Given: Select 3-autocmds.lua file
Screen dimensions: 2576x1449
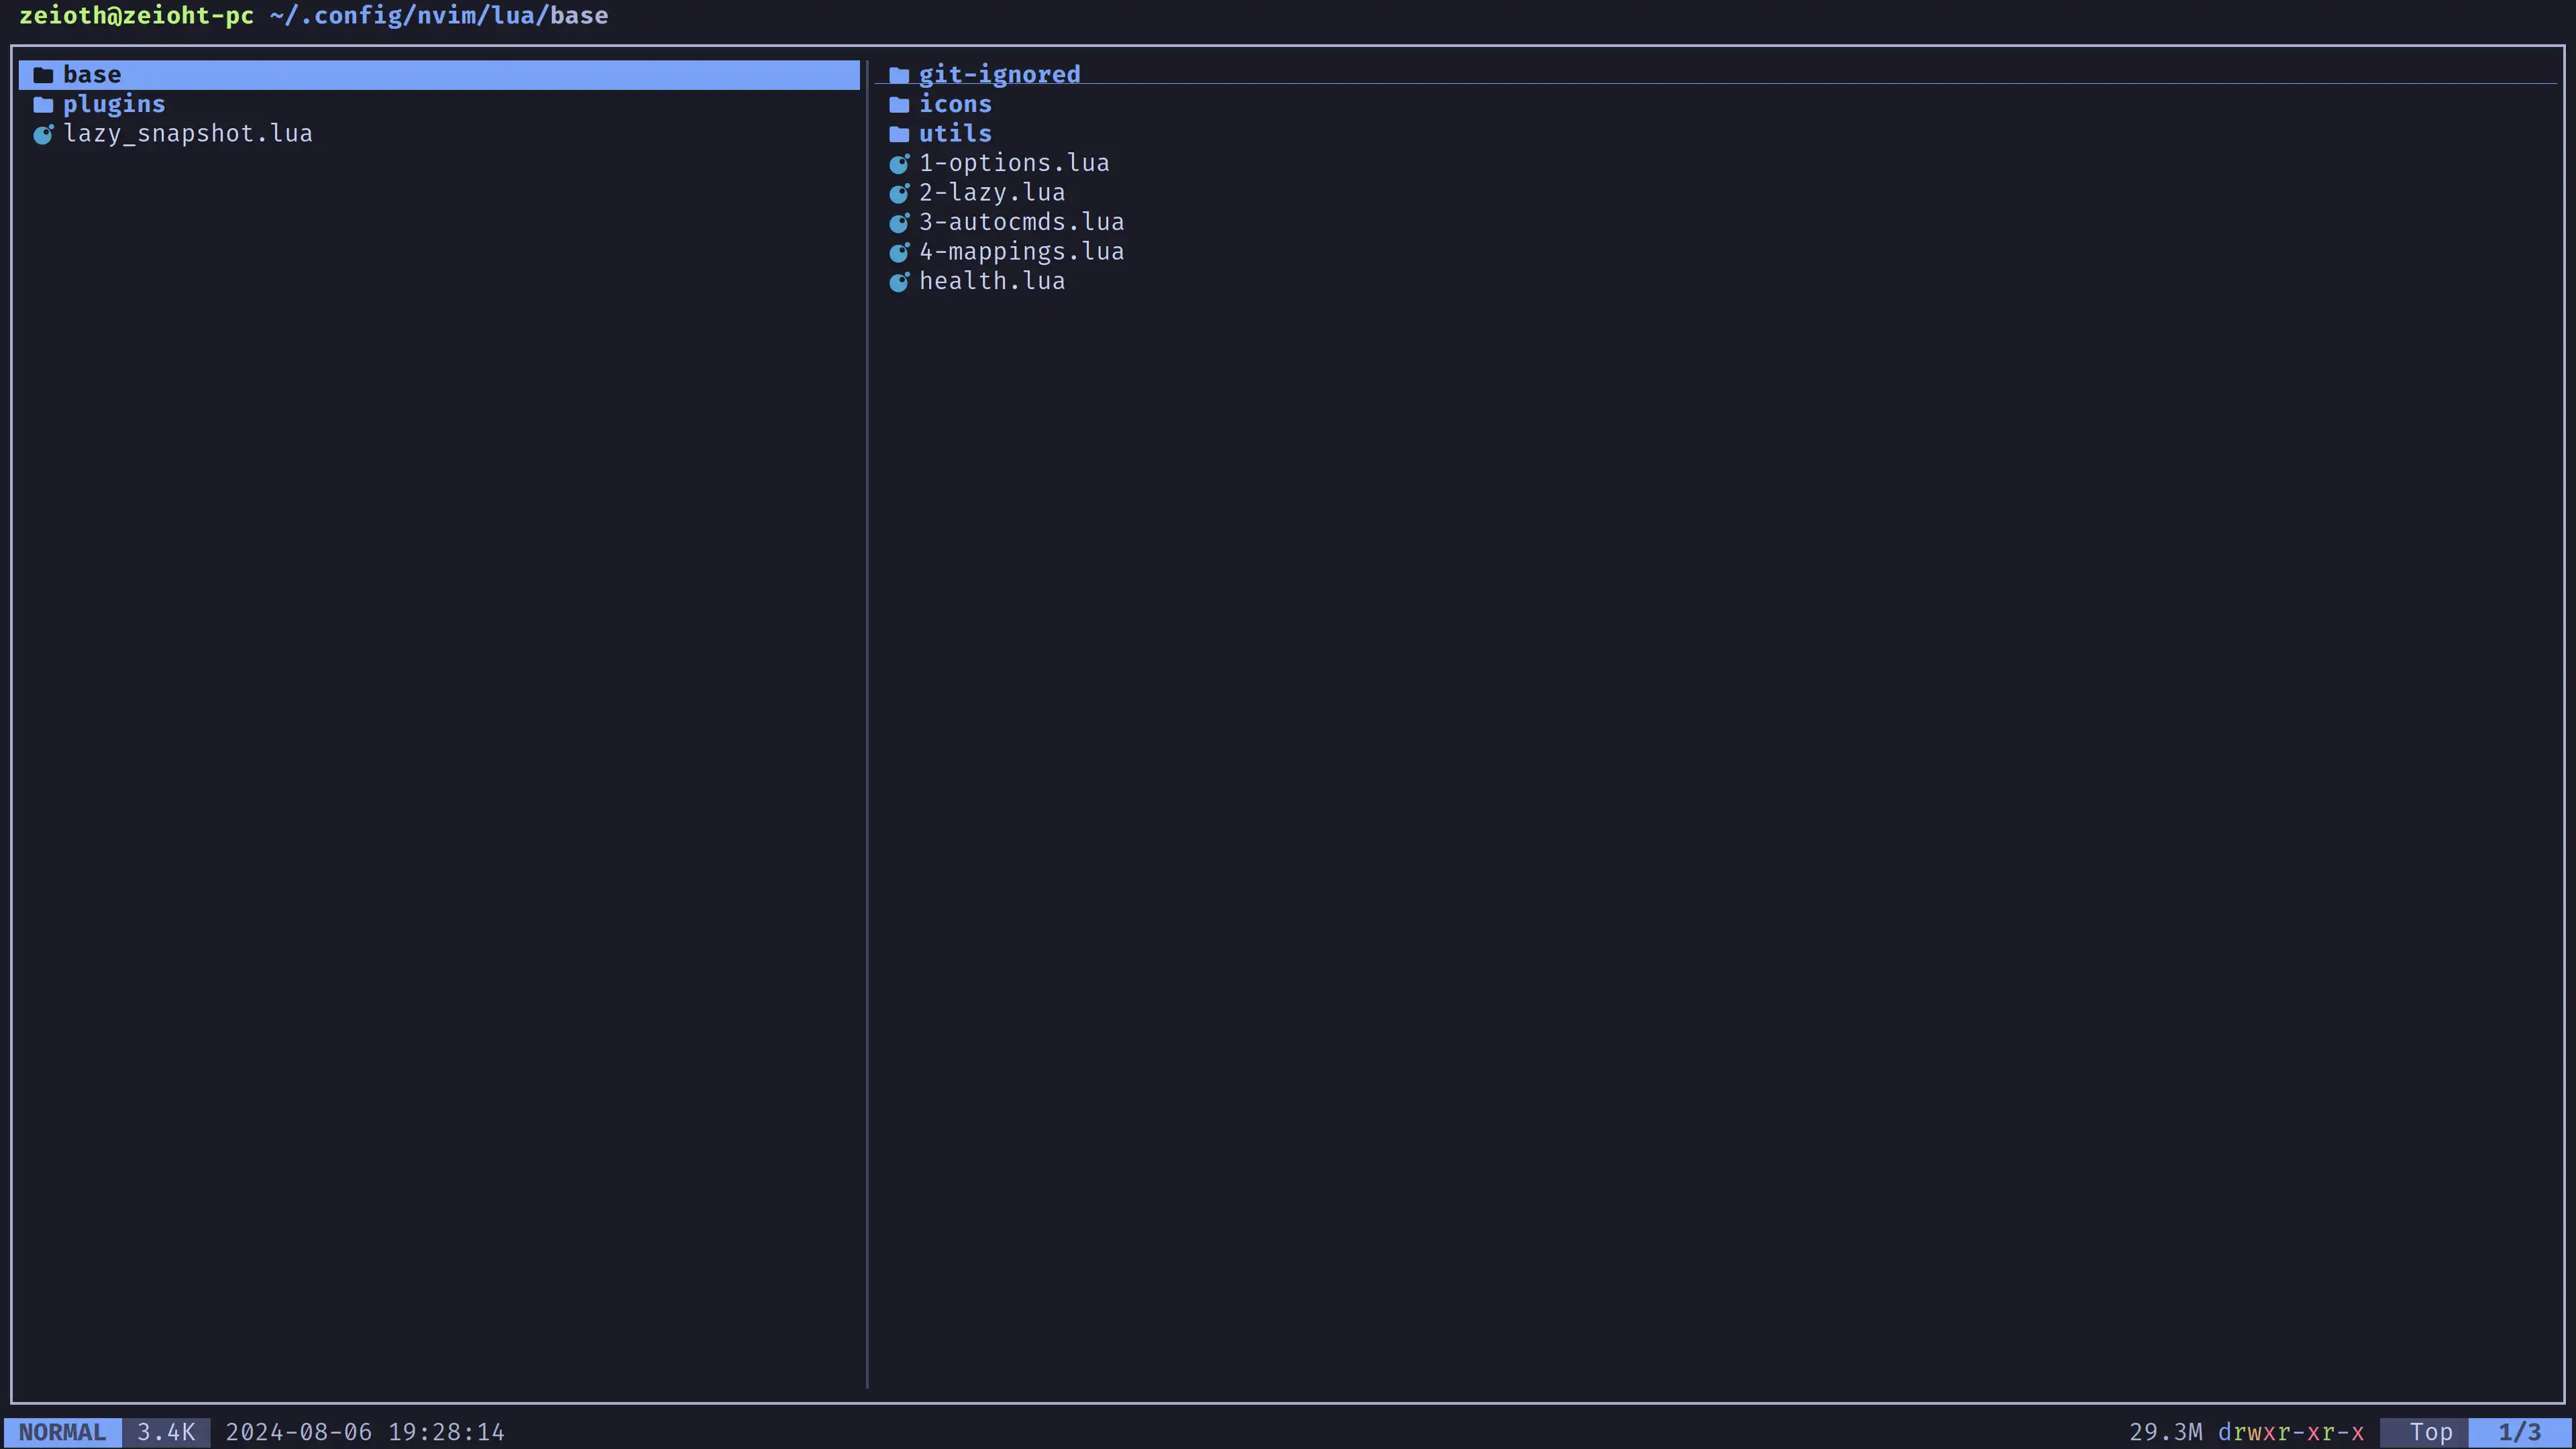Looking at the screenshot, I should (x=1021, y=221).
